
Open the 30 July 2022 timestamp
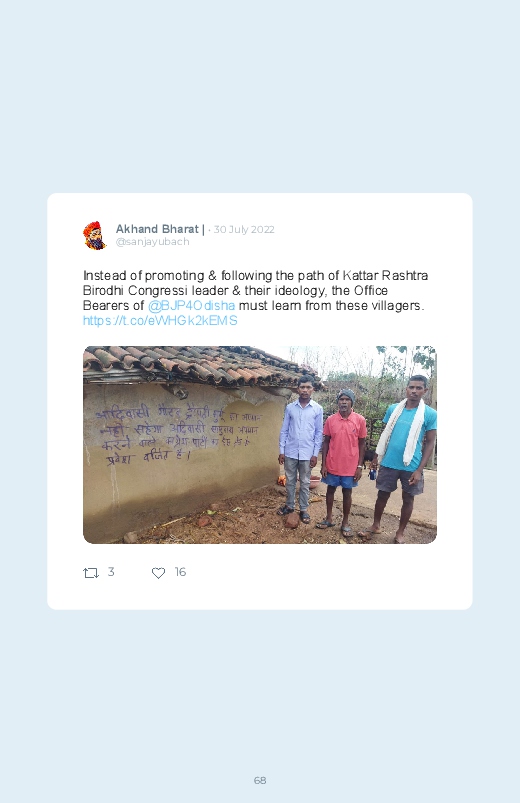(244, 229)
